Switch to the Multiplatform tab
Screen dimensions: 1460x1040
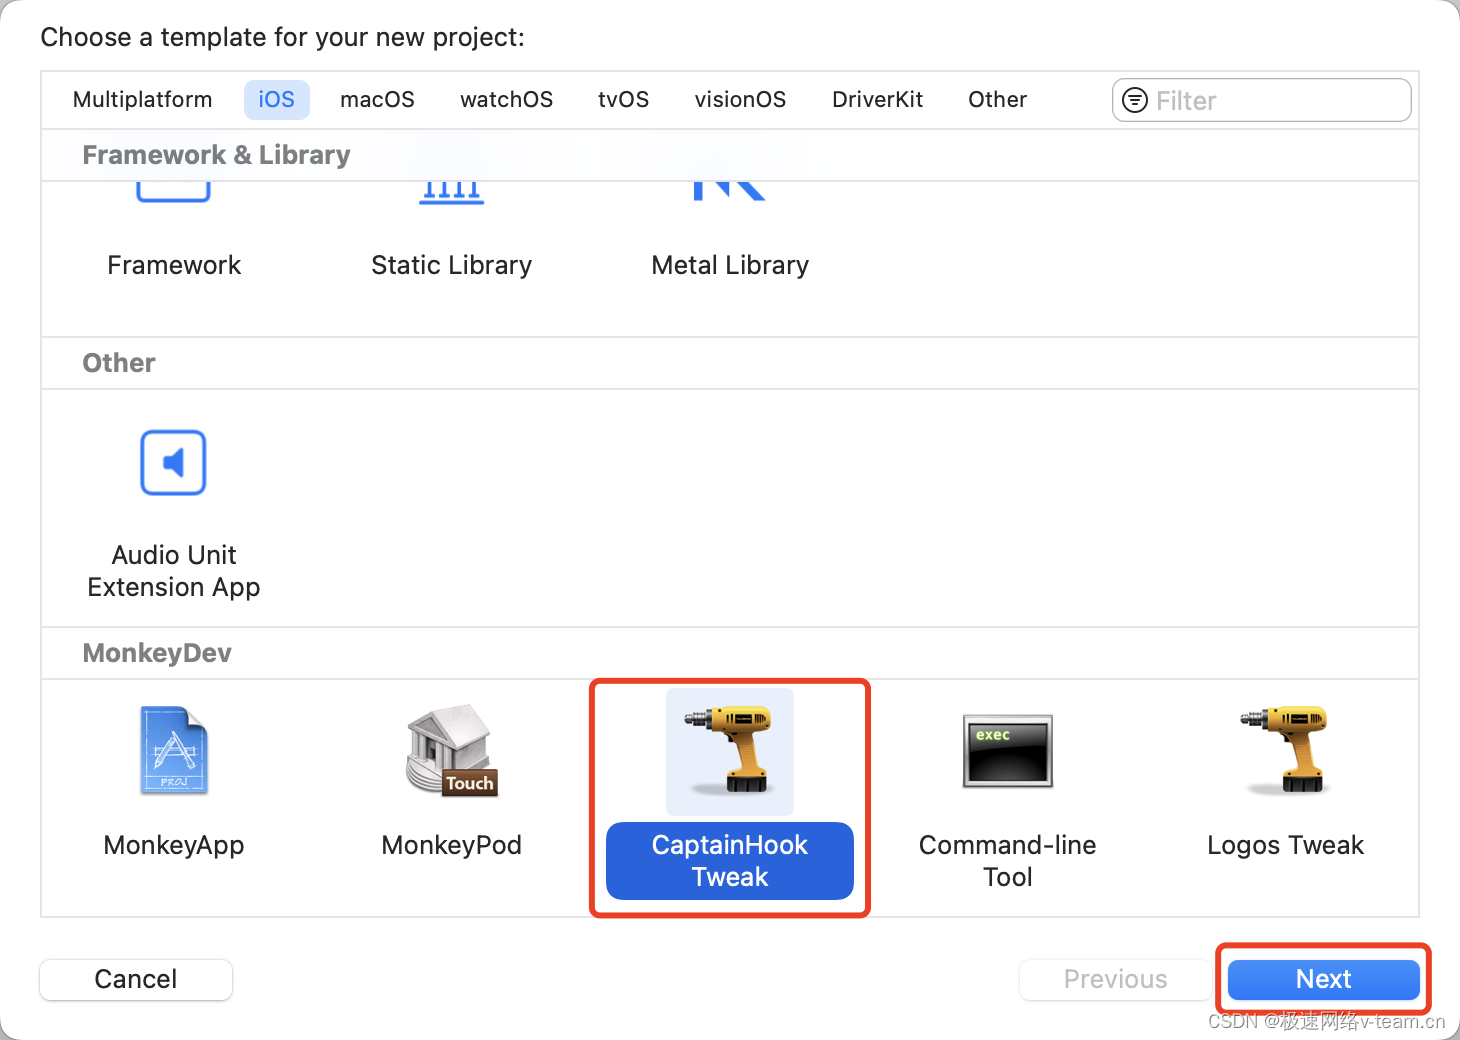143,100
